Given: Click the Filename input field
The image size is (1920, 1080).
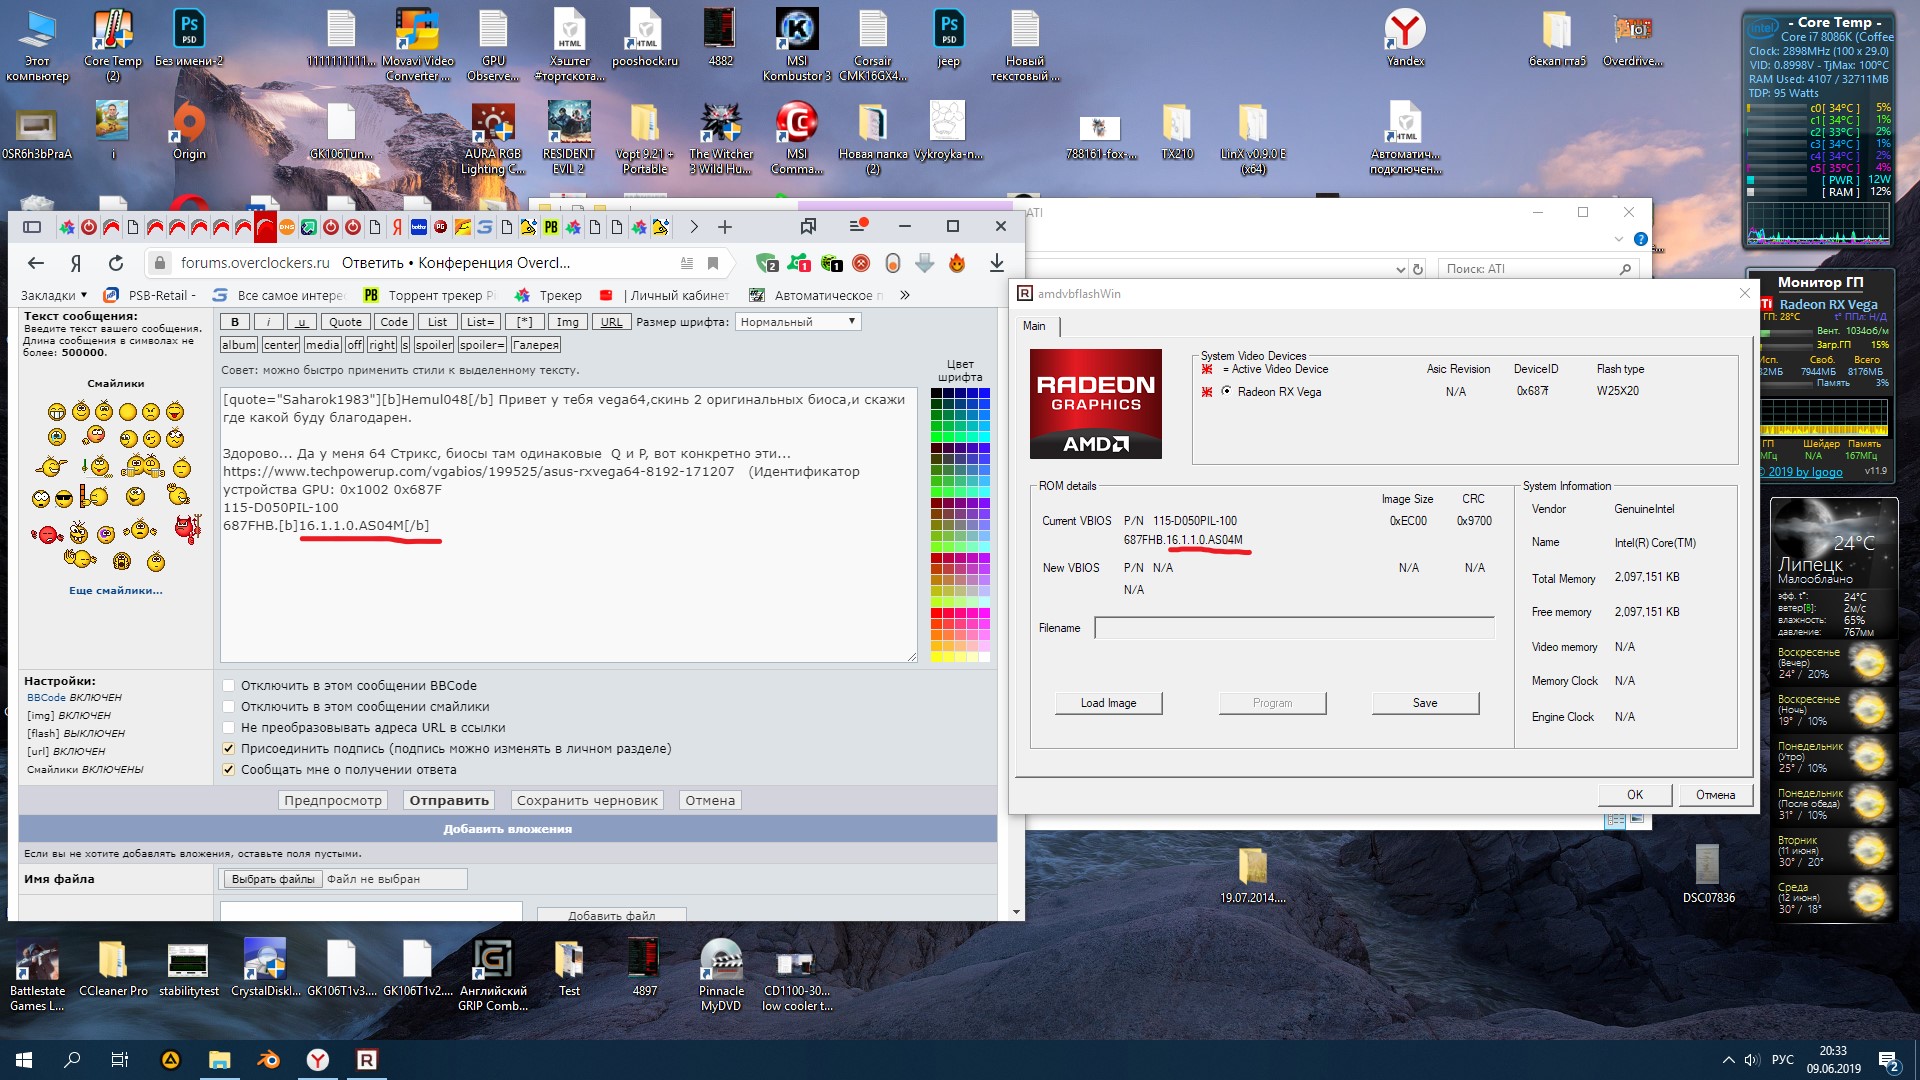Looking at the screenshot, I should 1294,628.
